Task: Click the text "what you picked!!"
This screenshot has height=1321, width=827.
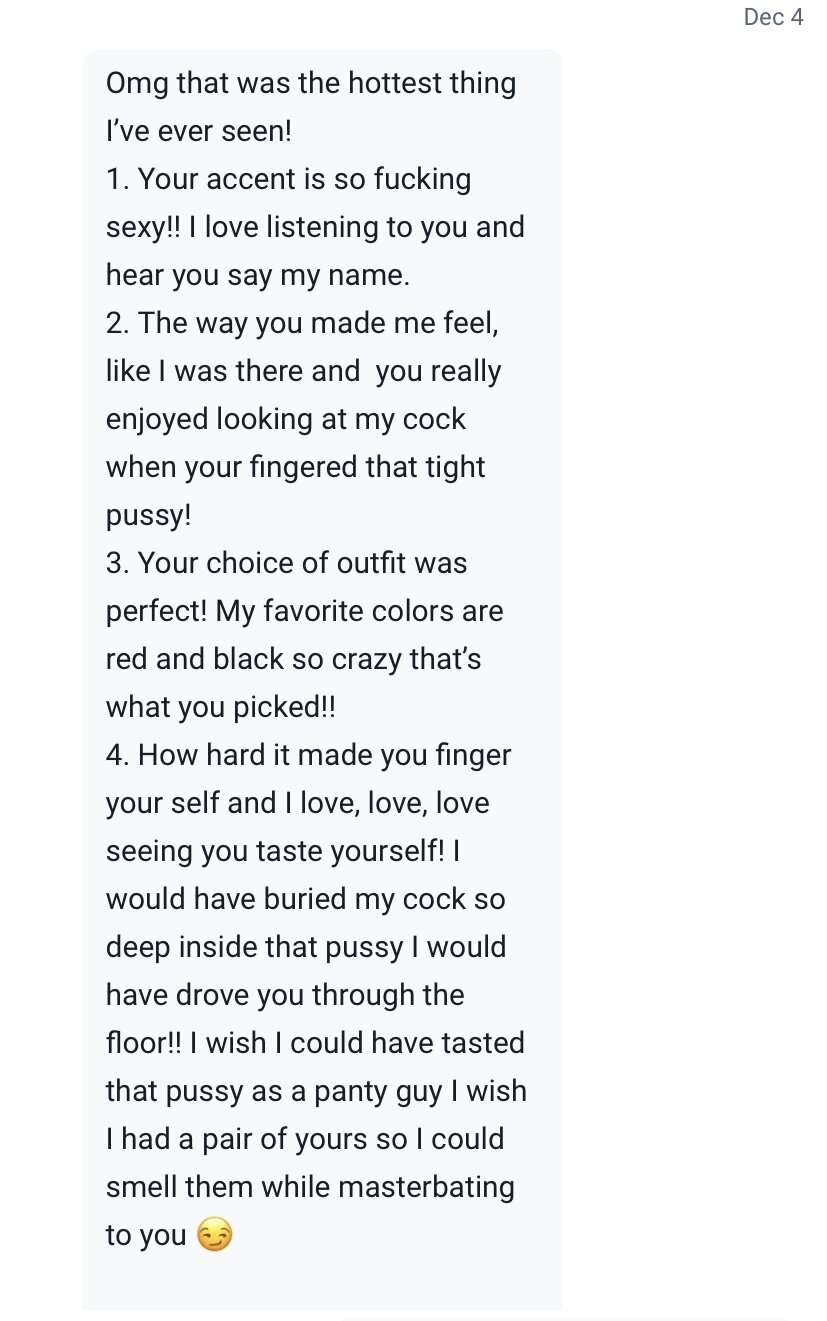Action: (x=220, y=707)
